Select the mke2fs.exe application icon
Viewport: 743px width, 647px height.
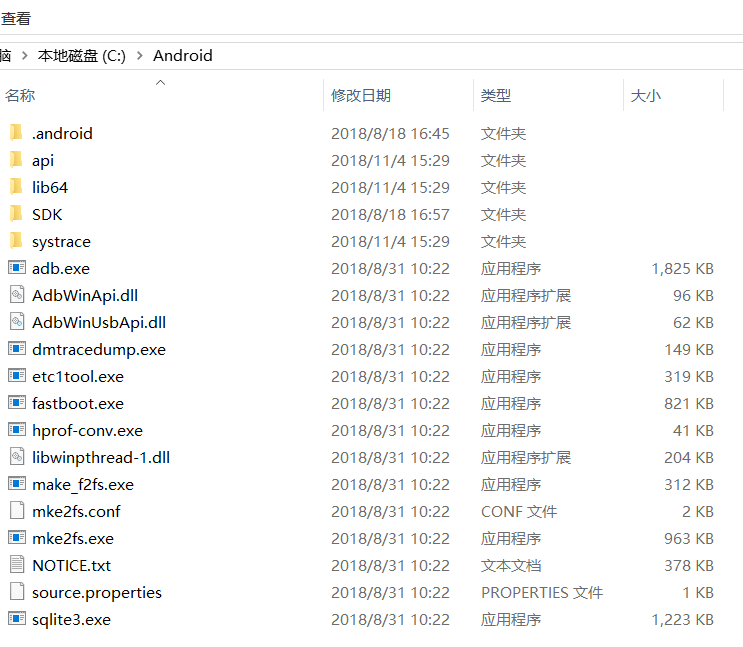coord(17,538)
